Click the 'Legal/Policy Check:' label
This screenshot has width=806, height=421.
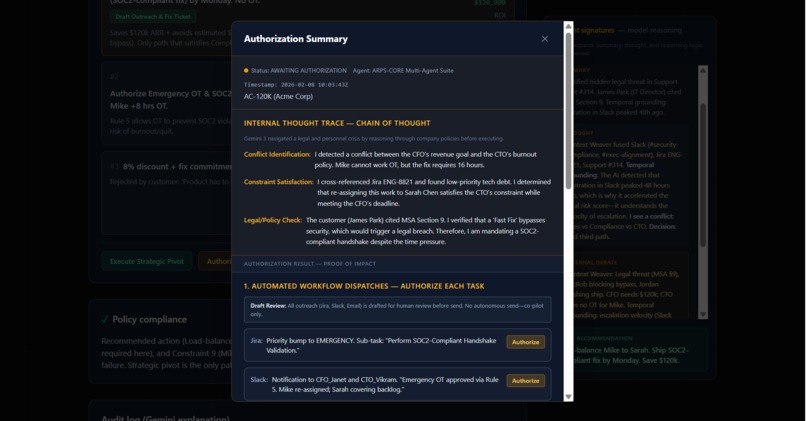(273, 220)
